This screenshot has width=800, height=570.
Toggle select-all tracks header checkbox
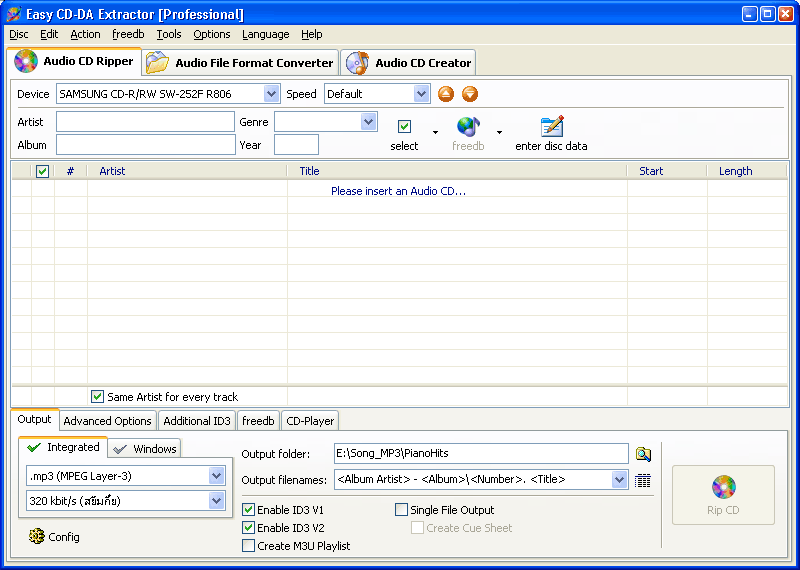[42, 171]
